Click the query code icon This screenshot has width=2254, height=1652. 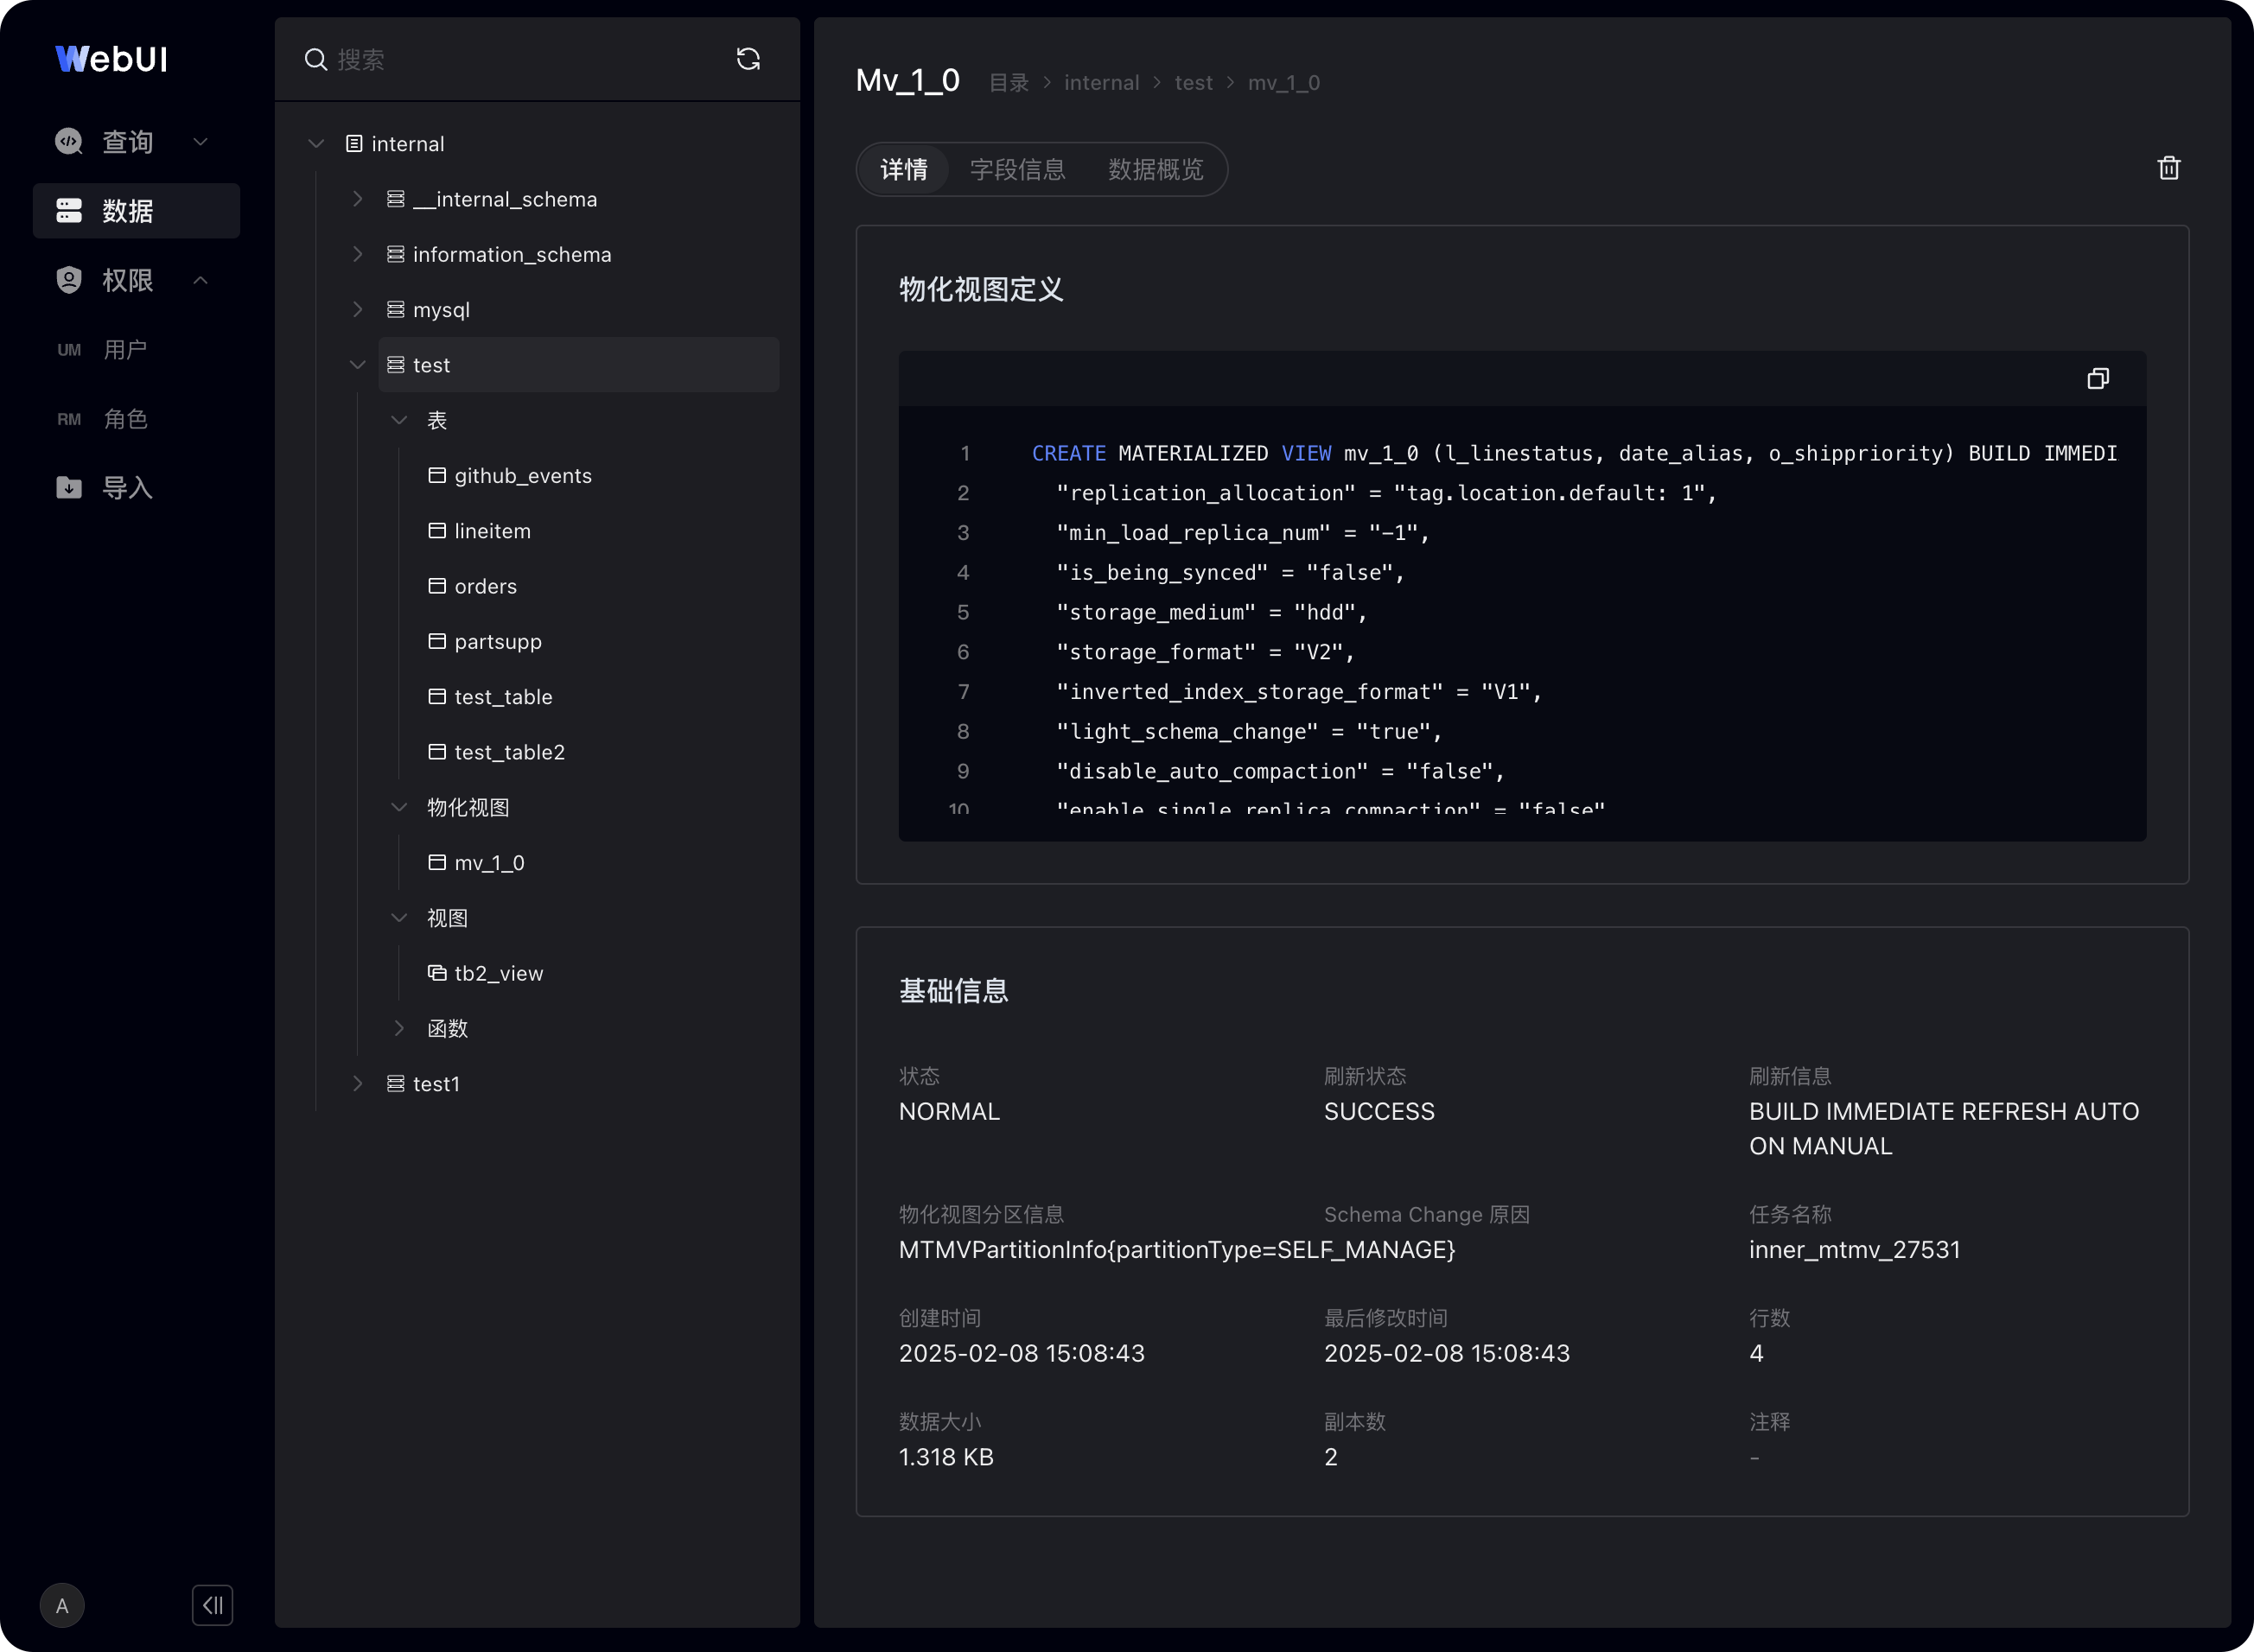coord(69,141)
